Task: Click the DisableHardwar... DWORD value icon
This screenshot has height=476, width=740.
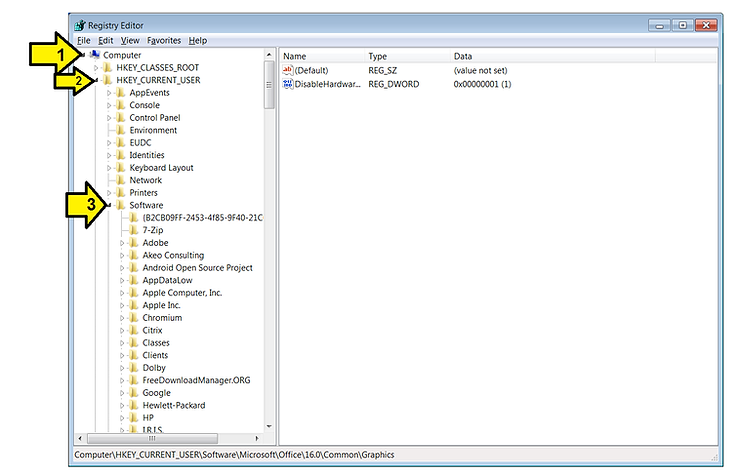Action: click(x=288, y=84)
